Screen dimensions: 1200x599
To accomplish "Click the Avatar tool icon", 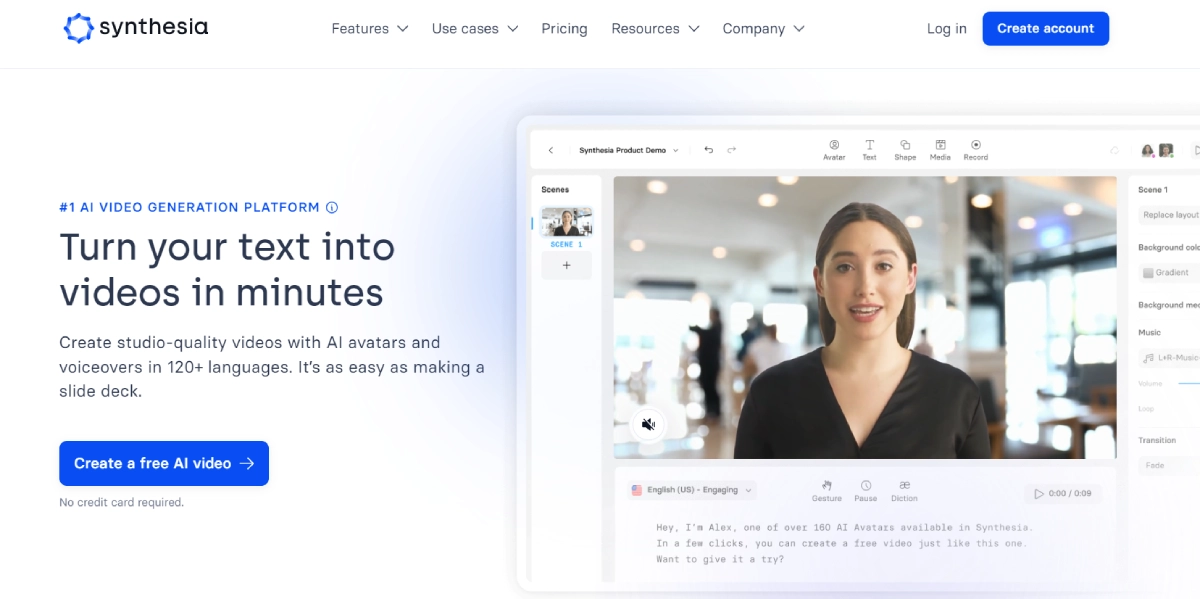I will click(x=834, y=146).
